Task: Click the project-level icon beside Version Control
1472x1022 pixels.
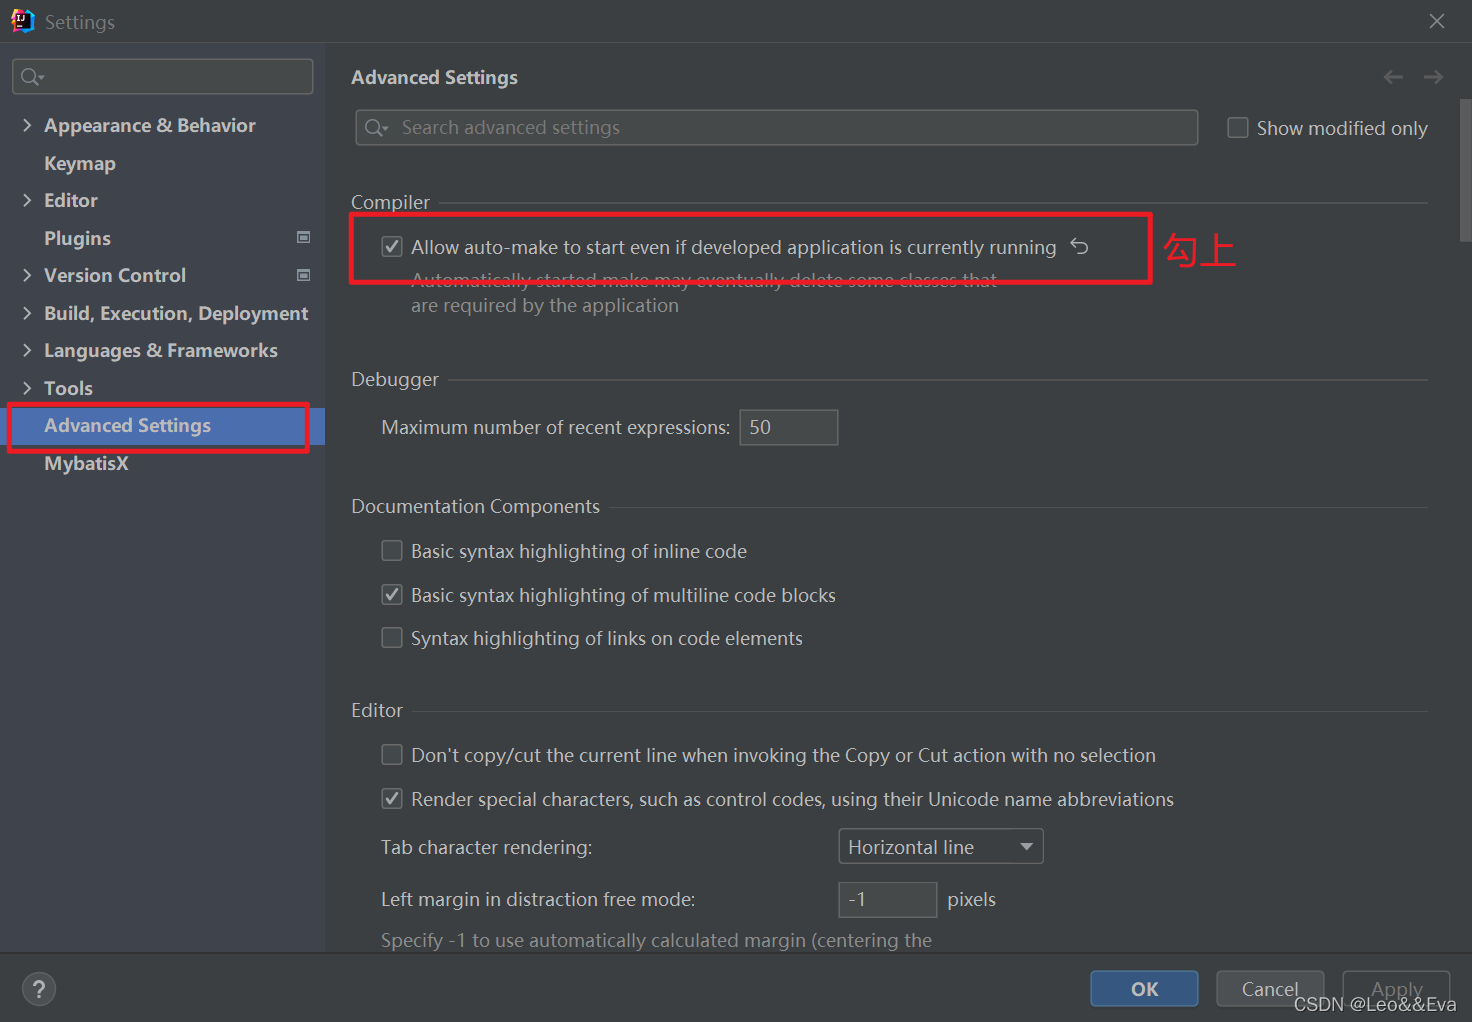Action: [304, 275]
